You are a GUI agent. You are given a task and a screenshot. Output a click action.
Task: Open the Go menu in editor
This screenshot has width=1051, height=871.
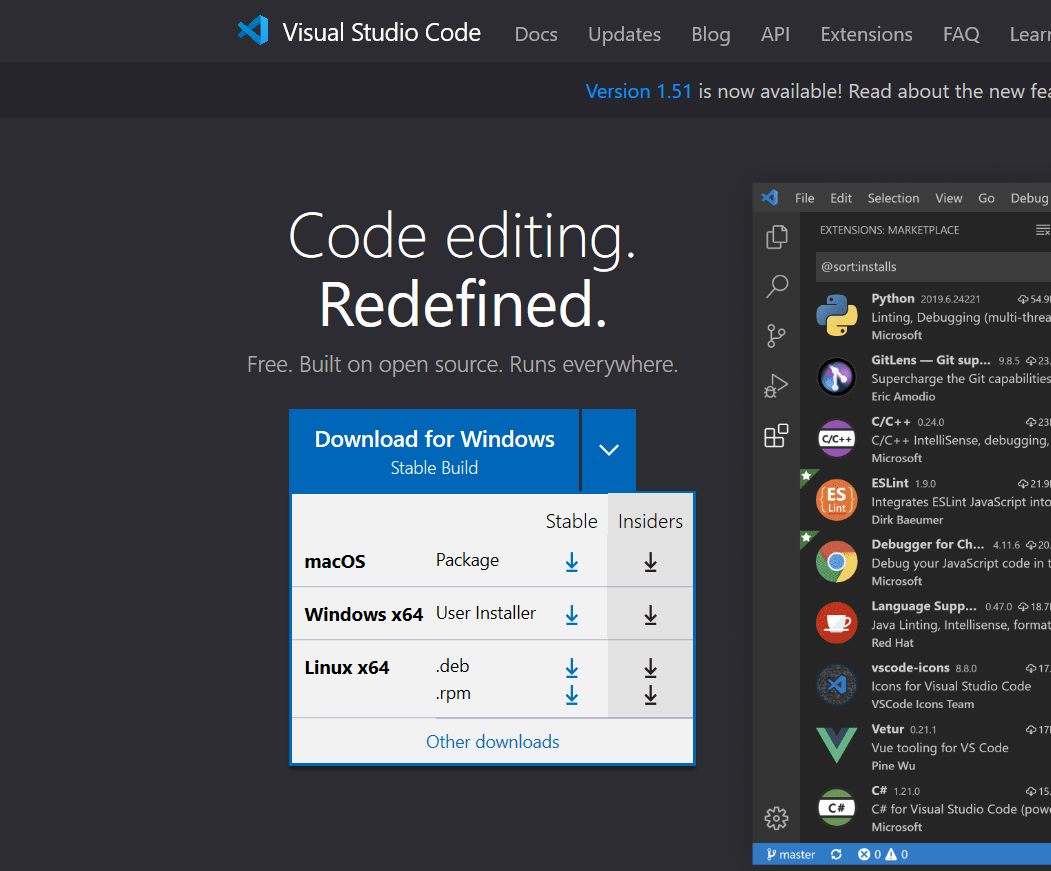click(x=986, y=198)
